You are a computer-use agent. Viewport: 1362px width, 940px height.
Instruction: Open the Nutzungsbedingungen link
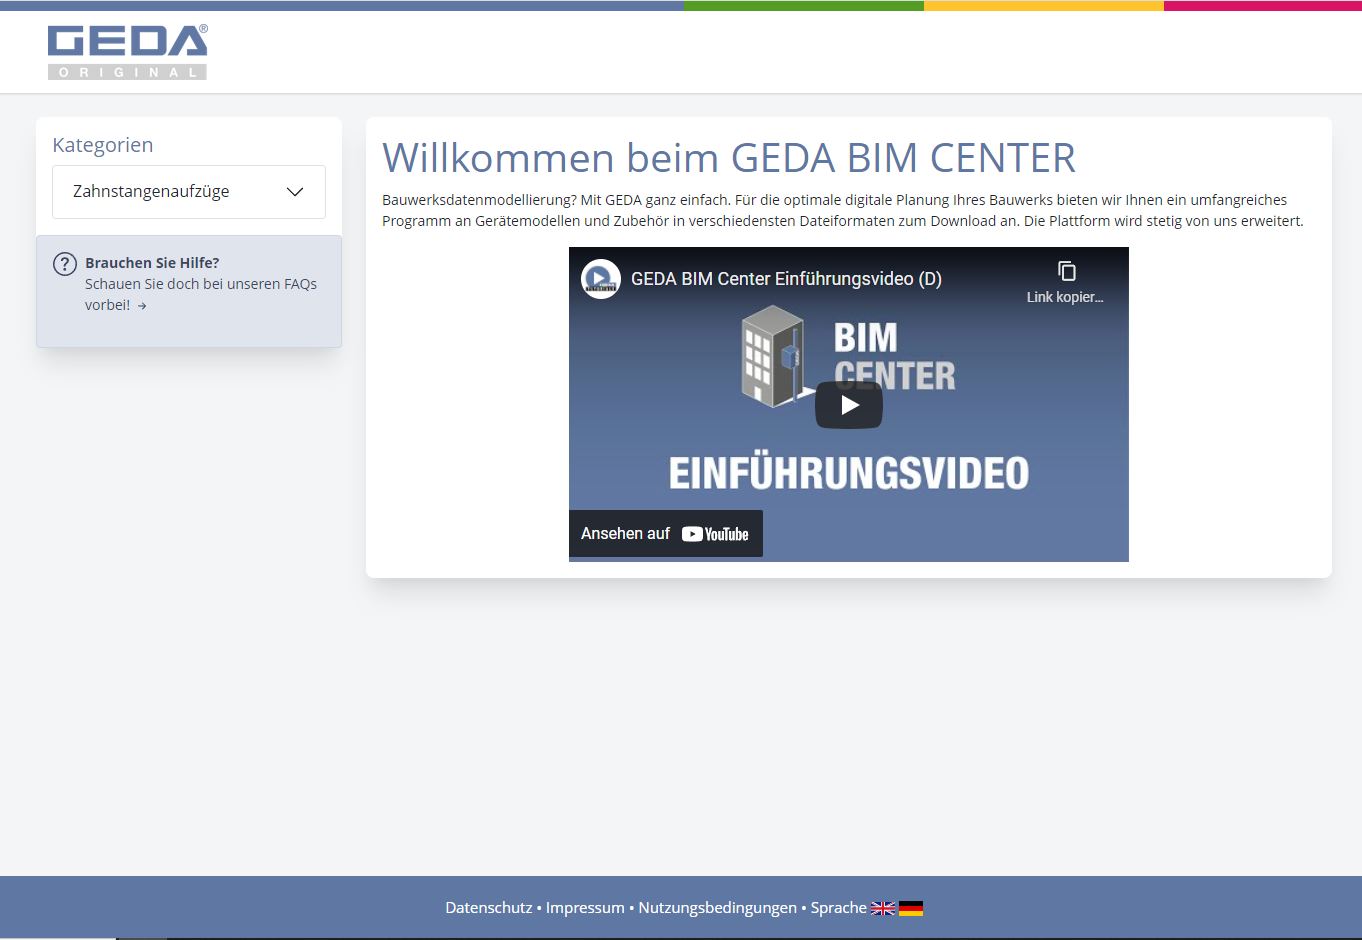coord(716,908)
